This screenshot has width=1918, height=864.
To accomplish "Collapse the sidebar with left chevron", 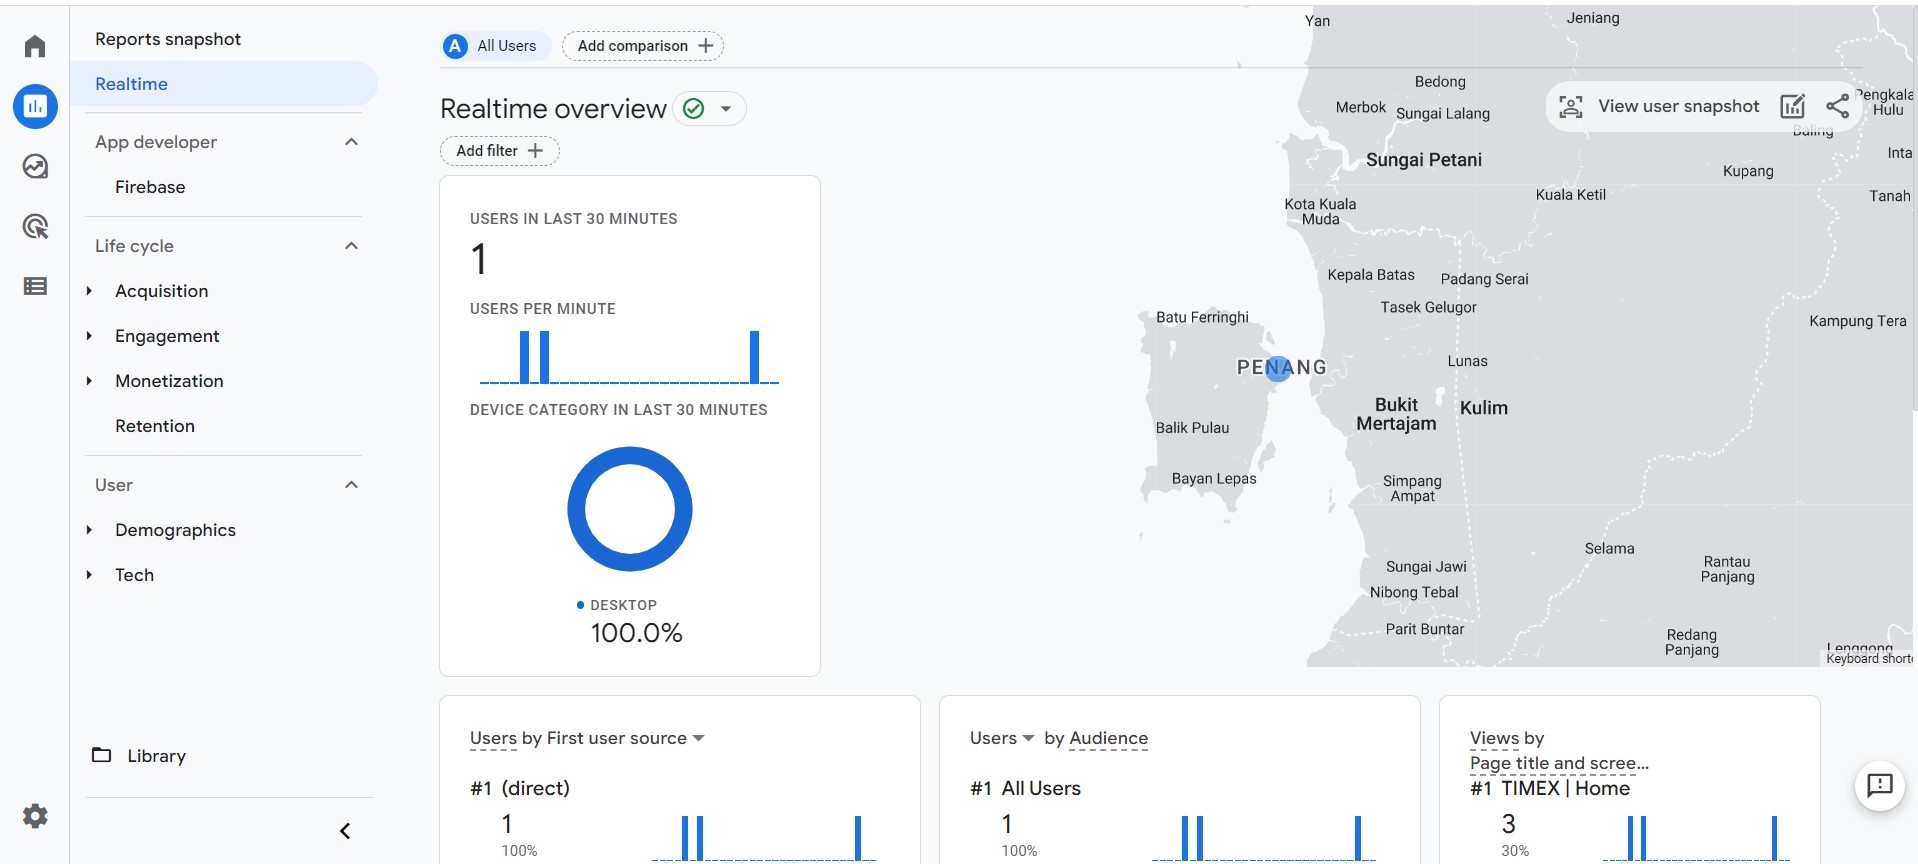I will tap(345, 831).
